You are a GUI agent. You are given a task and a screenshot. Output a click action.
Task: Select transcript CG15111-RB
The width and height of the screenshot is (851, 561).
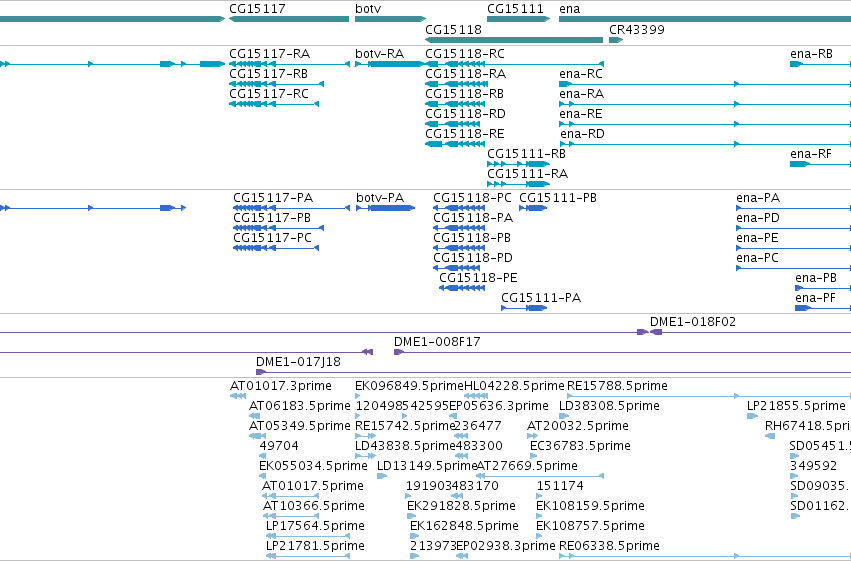(526, 154)
